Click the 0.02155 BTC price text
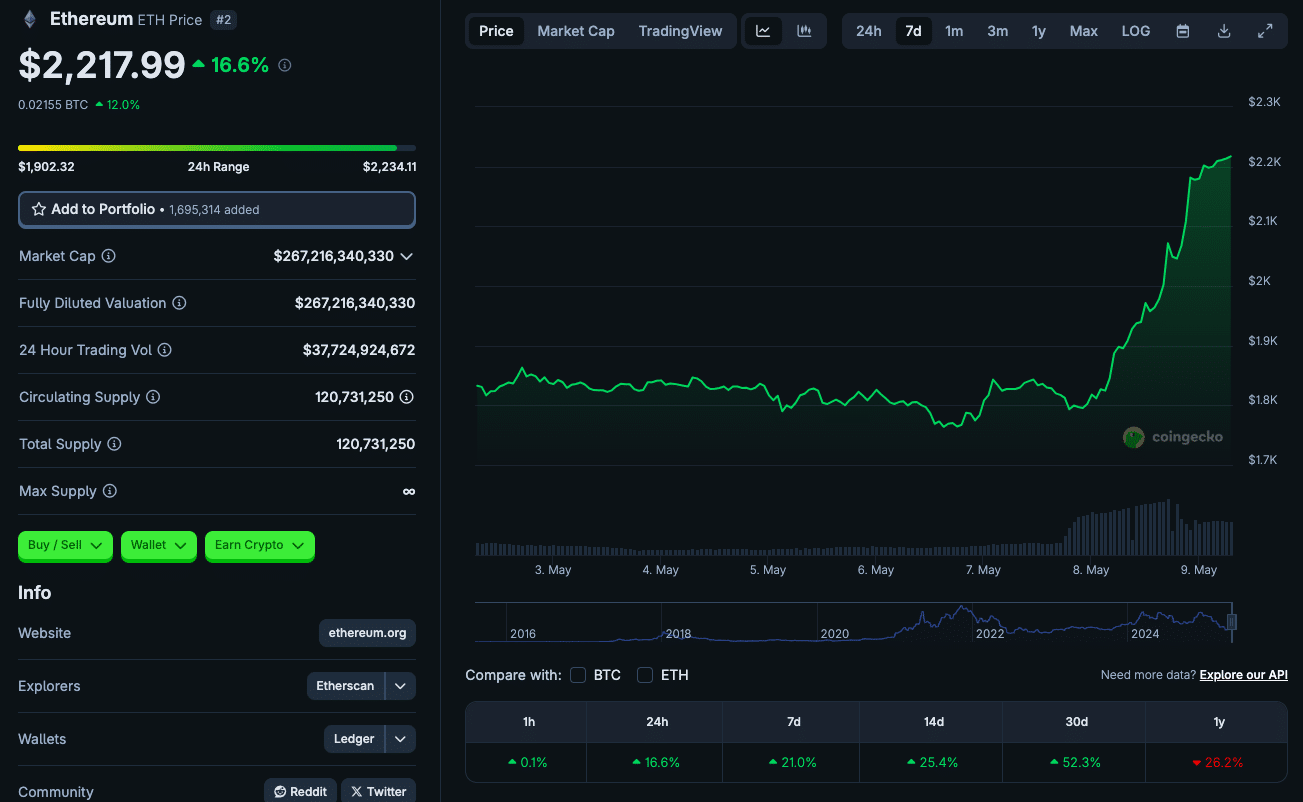The width and height of the screenshot is (1303, 802). click(x=53, y=104)
